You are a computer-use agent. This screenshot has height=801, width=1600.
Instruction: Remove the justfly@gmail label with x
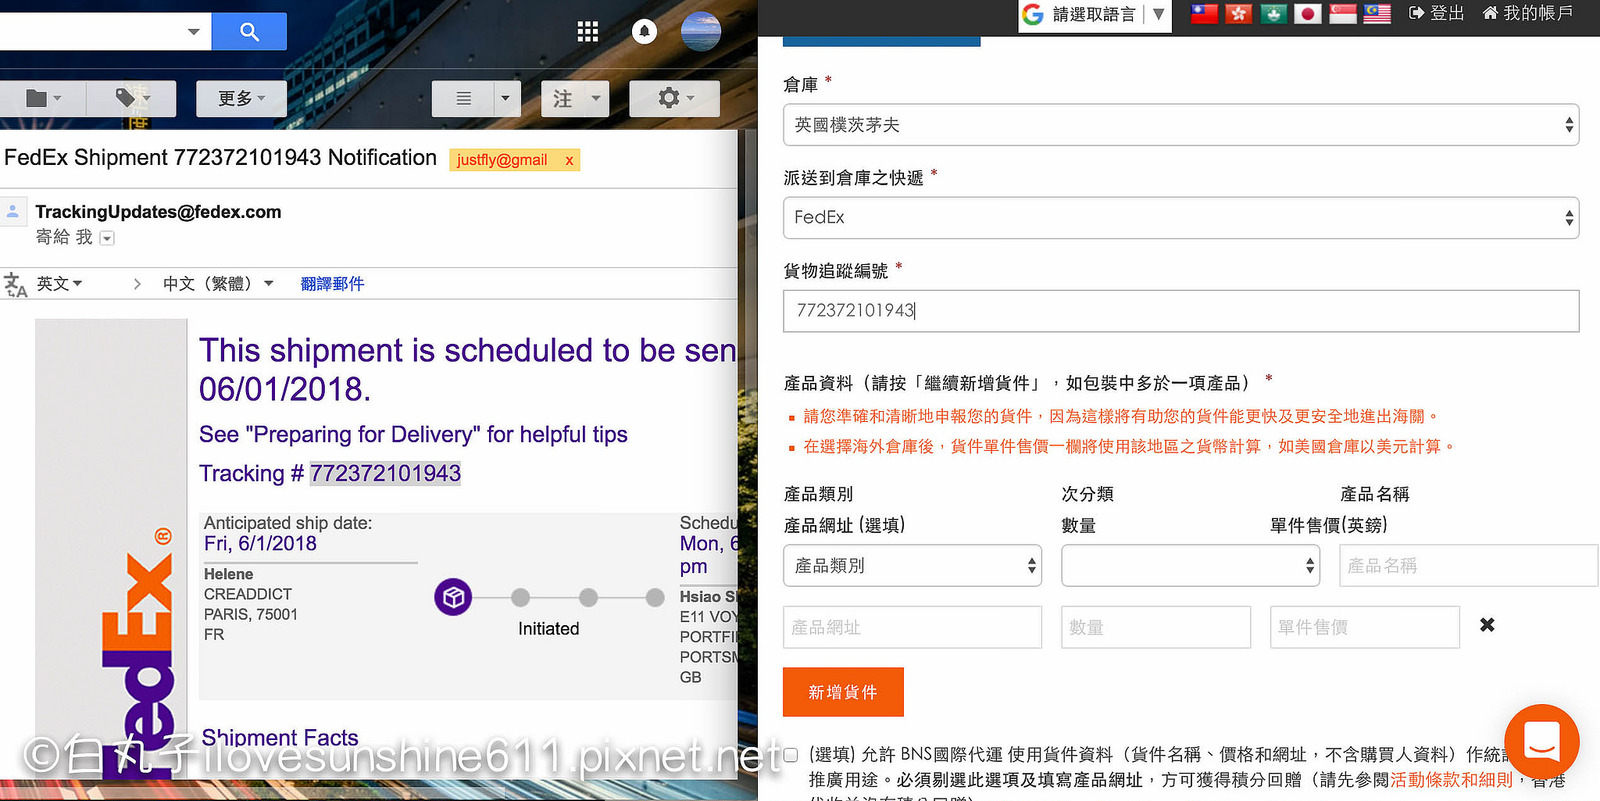point(569,160)
